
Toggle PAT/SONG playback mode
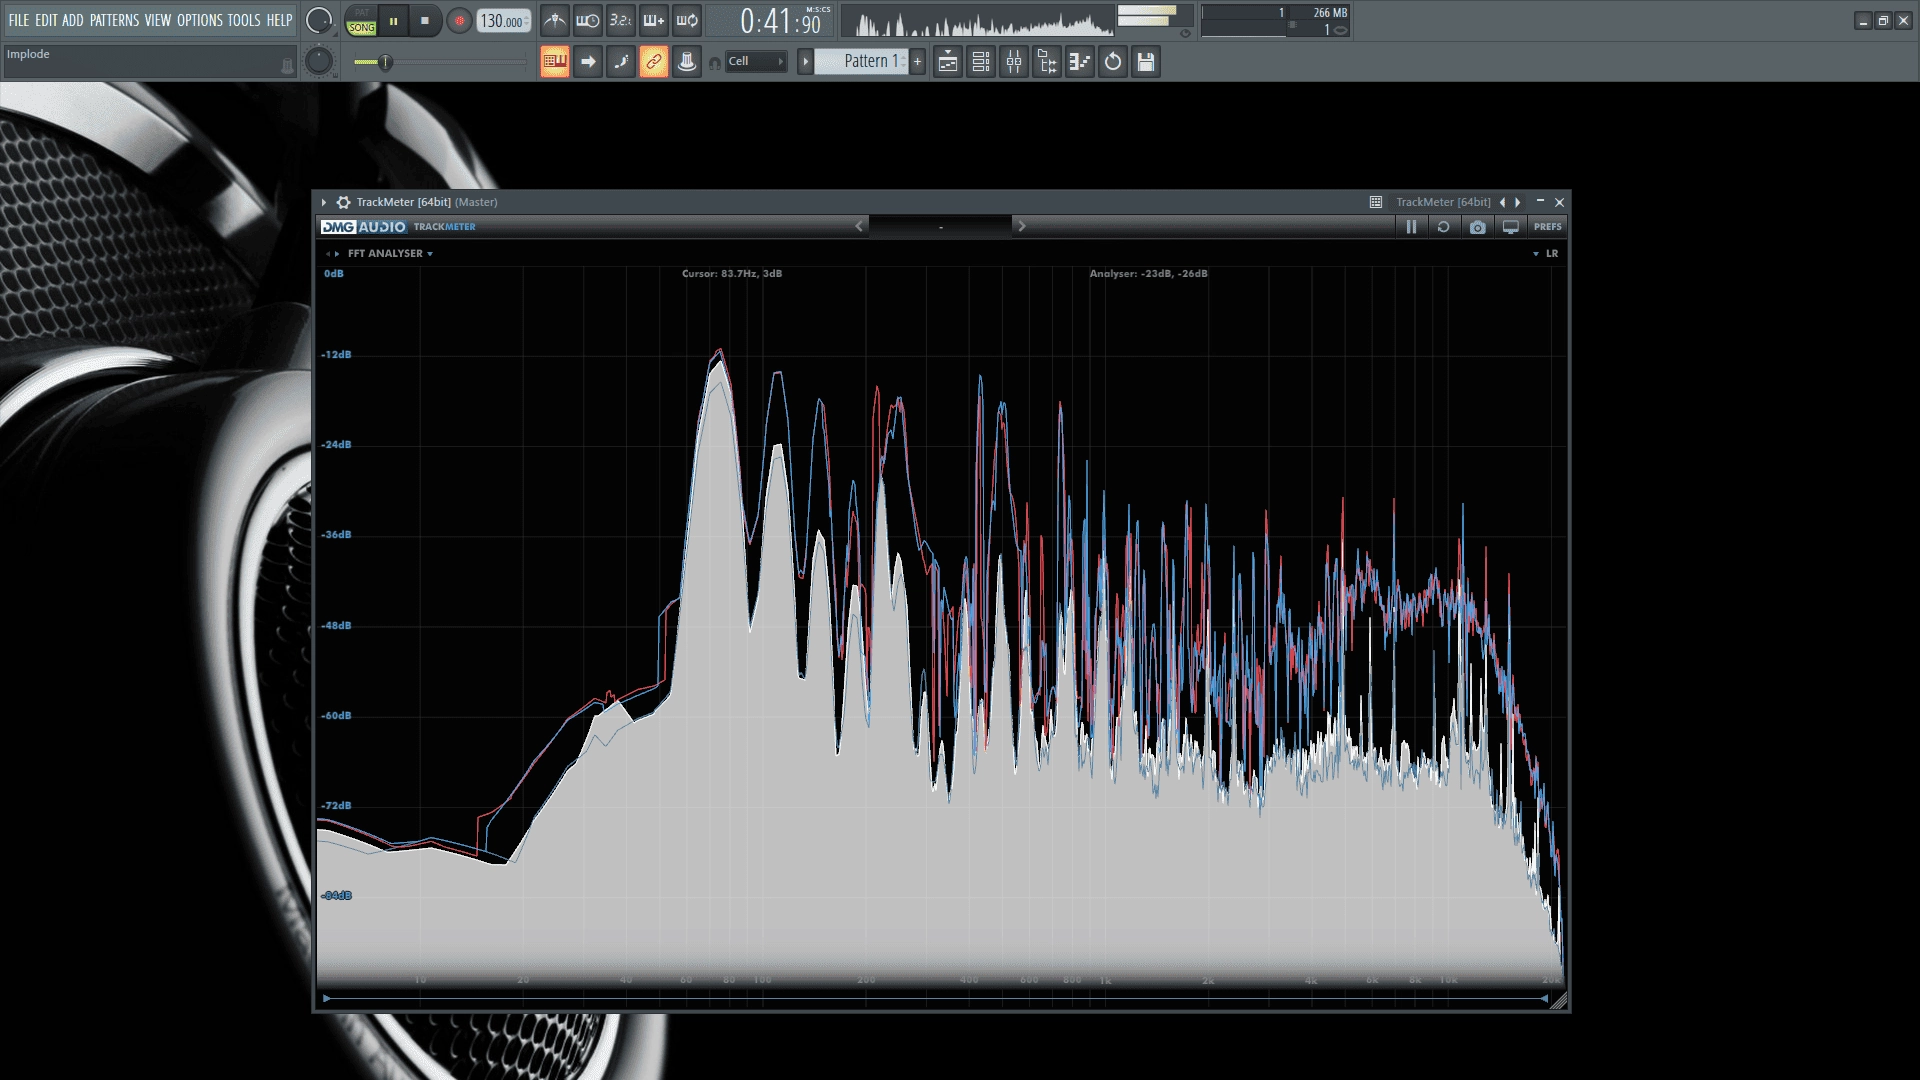(361, 21)
